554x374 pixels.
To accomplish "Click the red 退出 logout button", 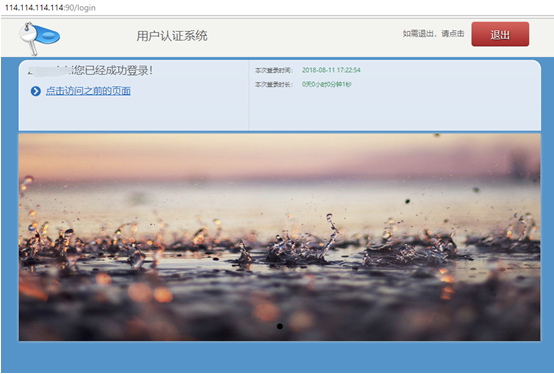I will 500,34.
